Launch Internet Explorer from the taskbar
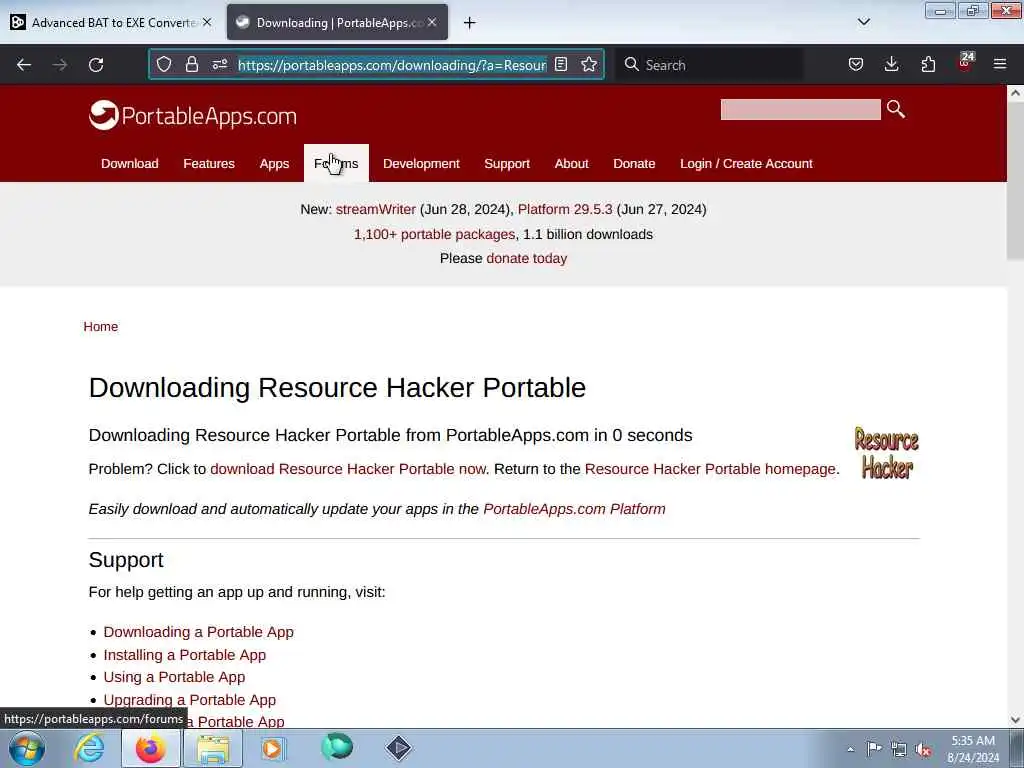This screenshot has width=1024, height=768. coord(89,748)
